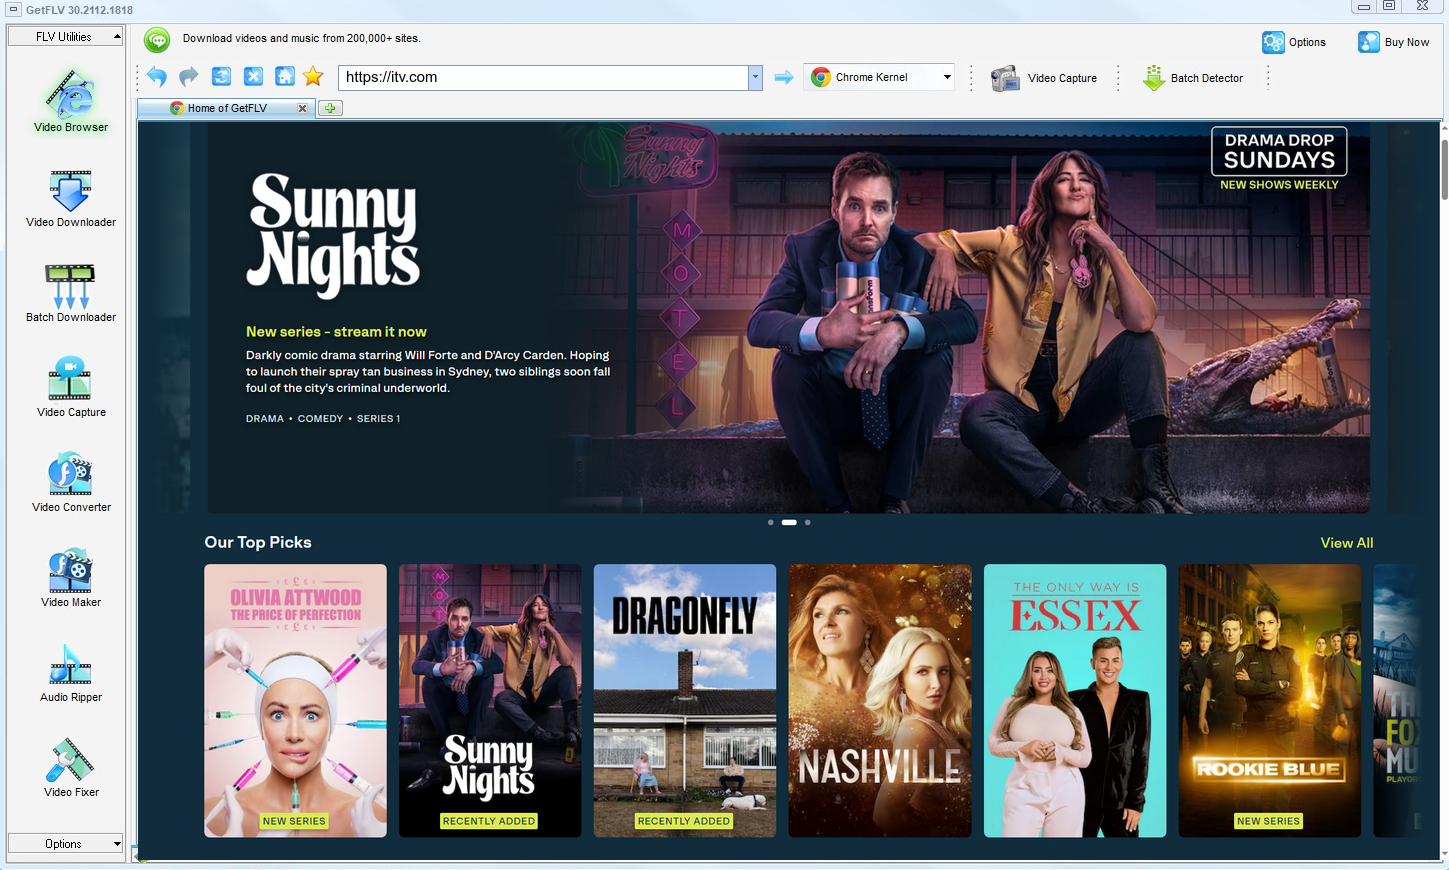The height and width of the screenshot is (870, 1449).
Task: Open the Olivia Attwood Price of Perfection card
Action: coord(295,700)
